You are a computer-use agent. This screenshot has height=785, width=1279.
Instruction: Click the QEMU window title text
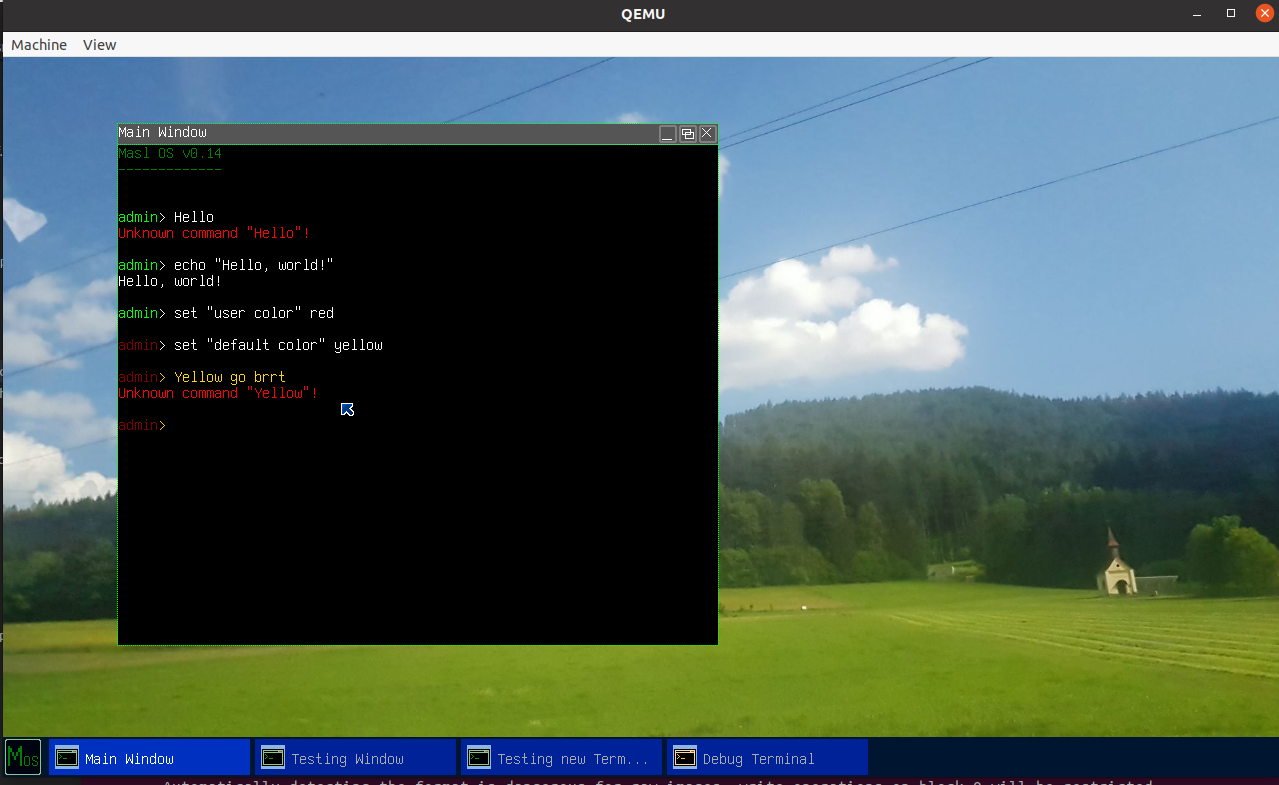(x=641, y=13)
